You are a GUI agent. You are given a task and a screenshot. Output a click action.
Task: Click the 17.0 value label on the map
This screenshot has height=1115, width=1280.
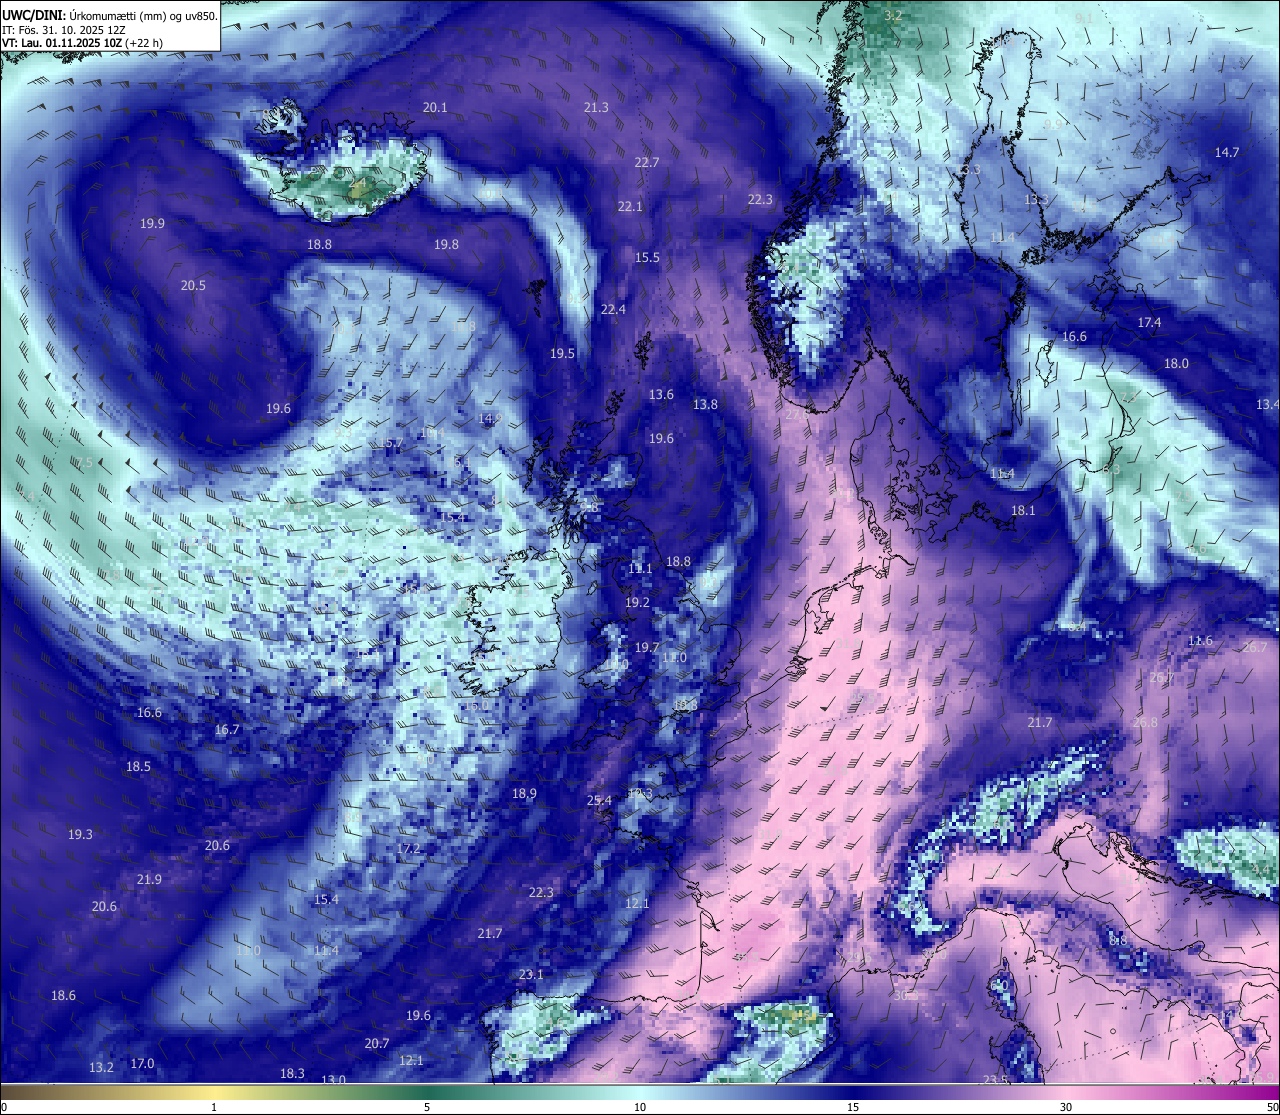(x=142, y=1063)
